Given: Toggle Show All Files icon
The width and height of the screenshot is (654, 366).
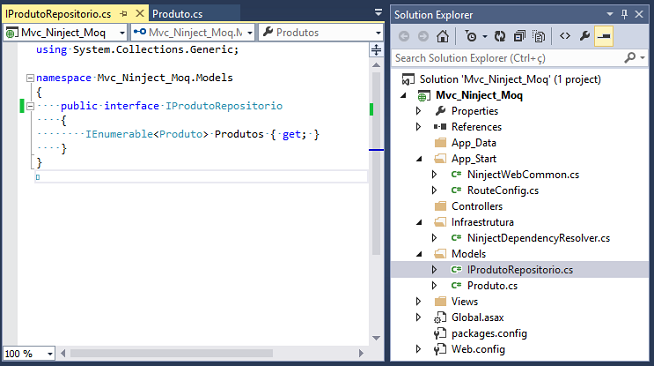Looking at the screenshot, I should coord(538,37).
